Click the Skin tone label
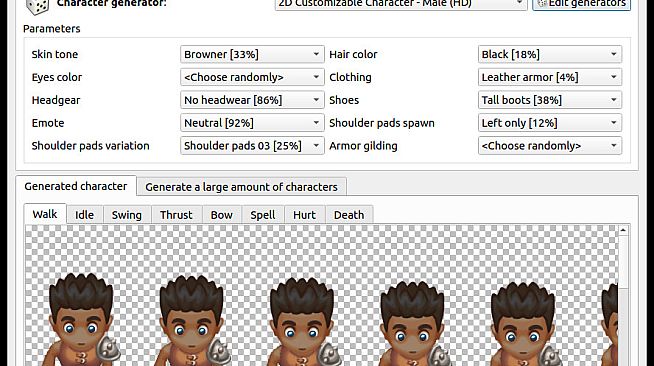 tap(55, 54)
